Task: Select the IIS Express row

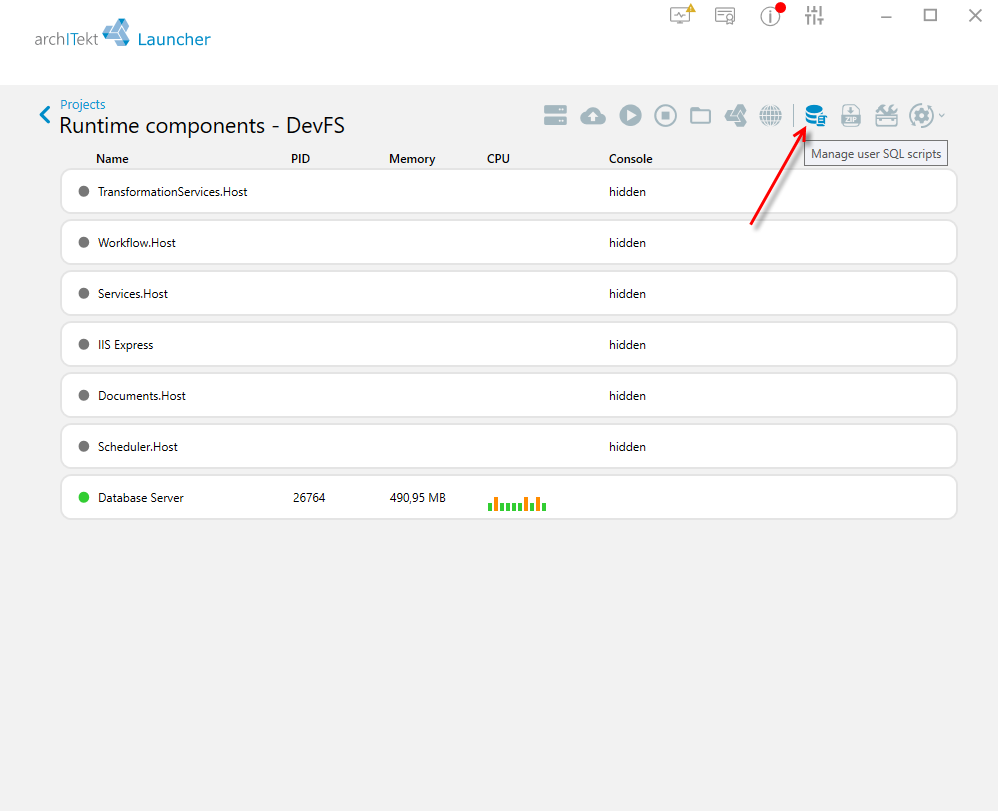Action: (x=509, y=344)
